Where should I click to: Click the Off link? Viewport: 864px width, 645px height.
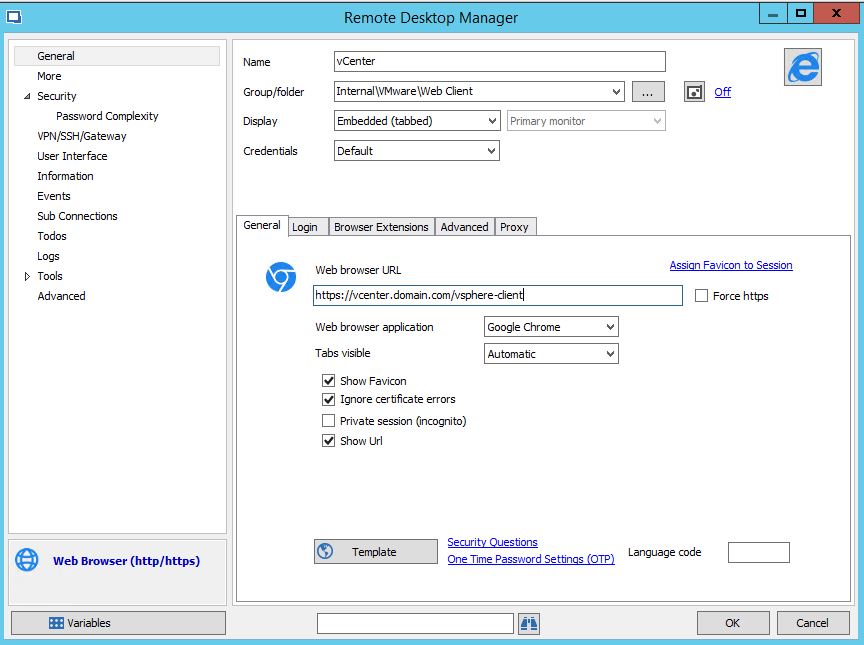pos(723,92)
